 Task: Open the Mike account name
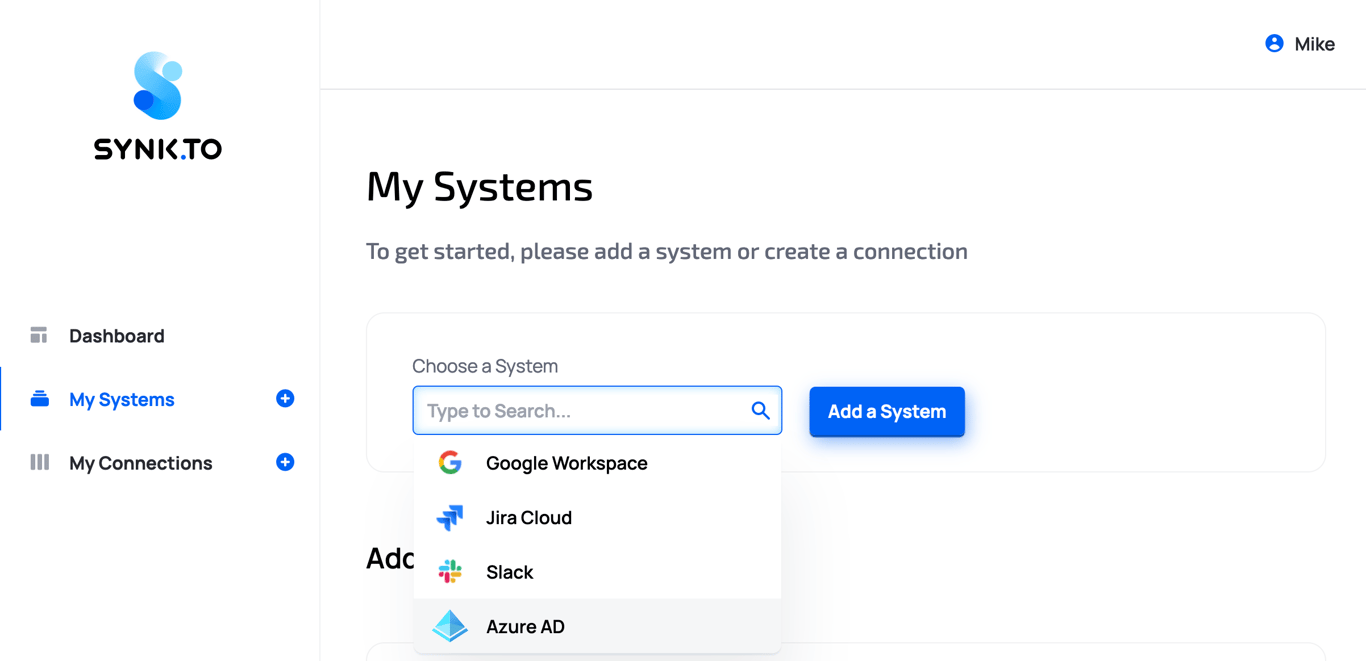click(1315, 44)
